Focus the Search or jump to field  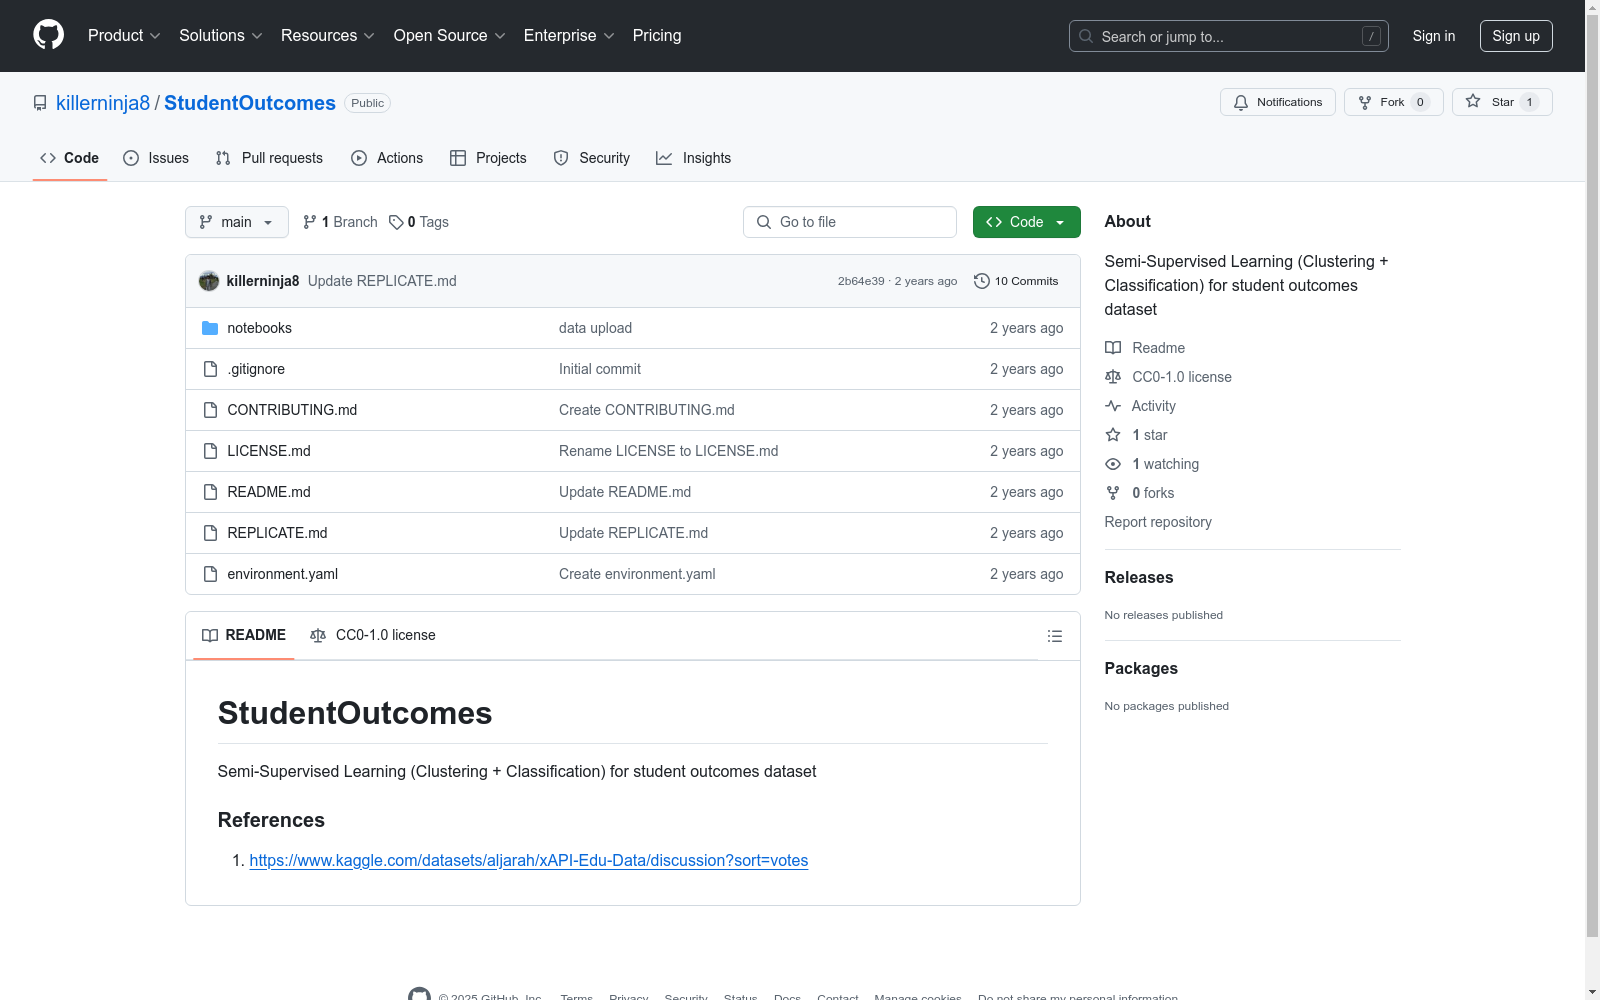(1228, 36)
